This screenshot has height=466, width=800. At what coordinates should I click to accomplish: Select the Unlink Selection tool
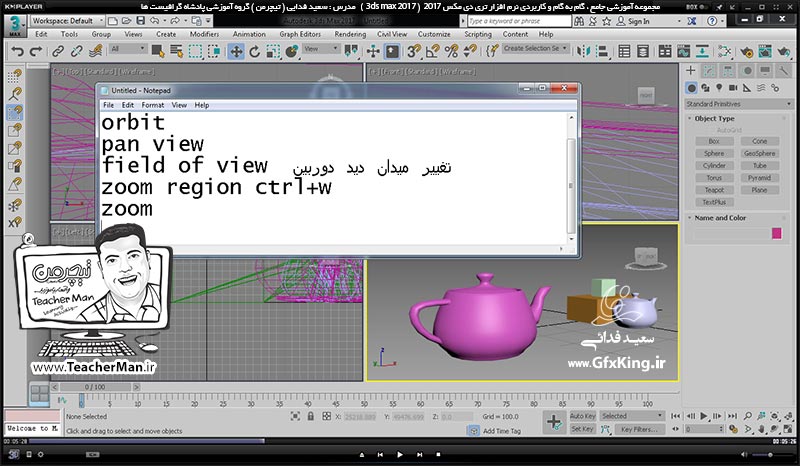click(x=77, y=52)
